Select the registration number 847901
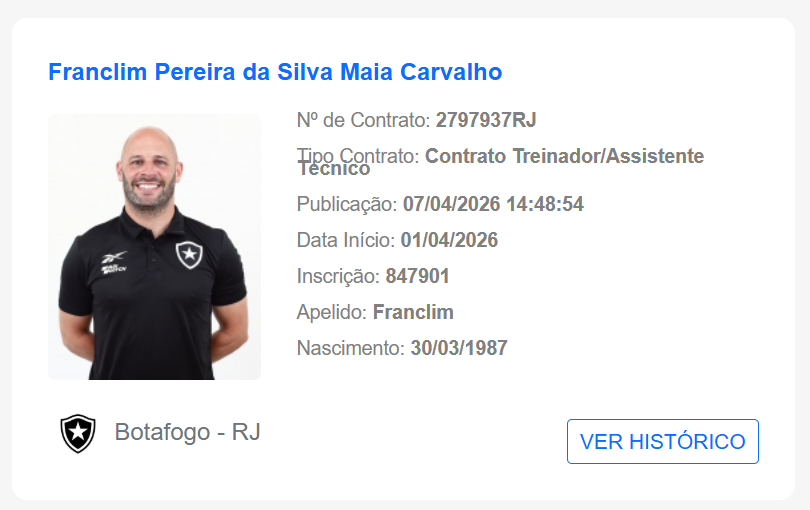This screenshot has height=510, width=810. click(417, 276)
